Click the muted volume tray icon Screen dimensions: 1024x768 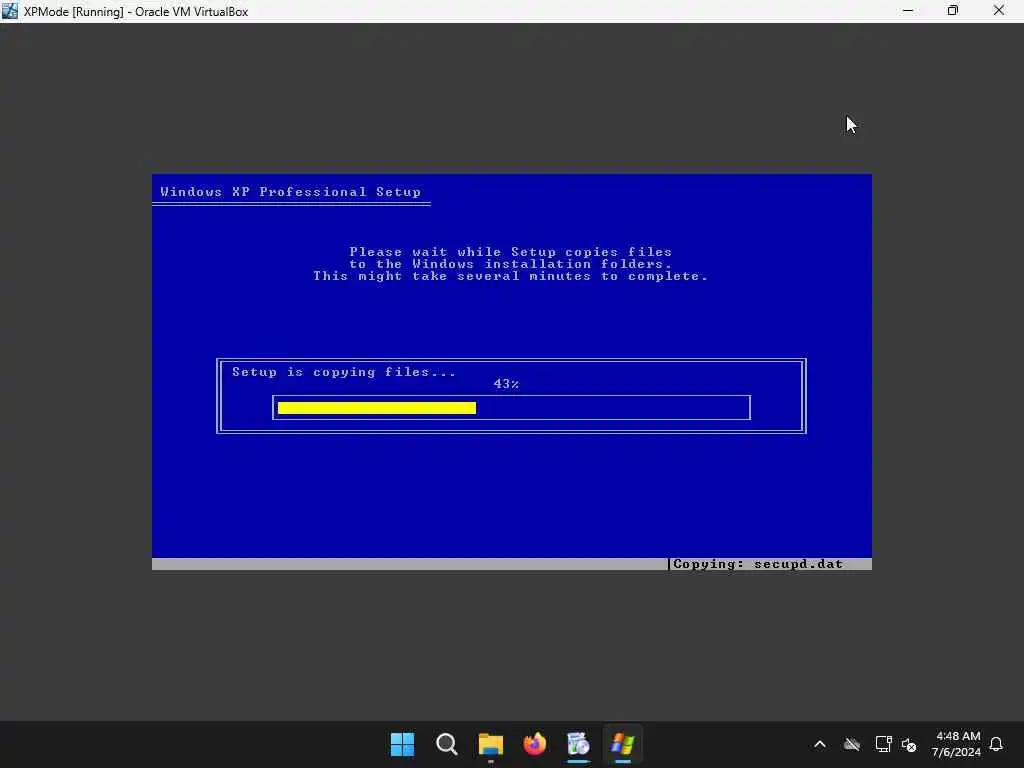click(909, 744)
